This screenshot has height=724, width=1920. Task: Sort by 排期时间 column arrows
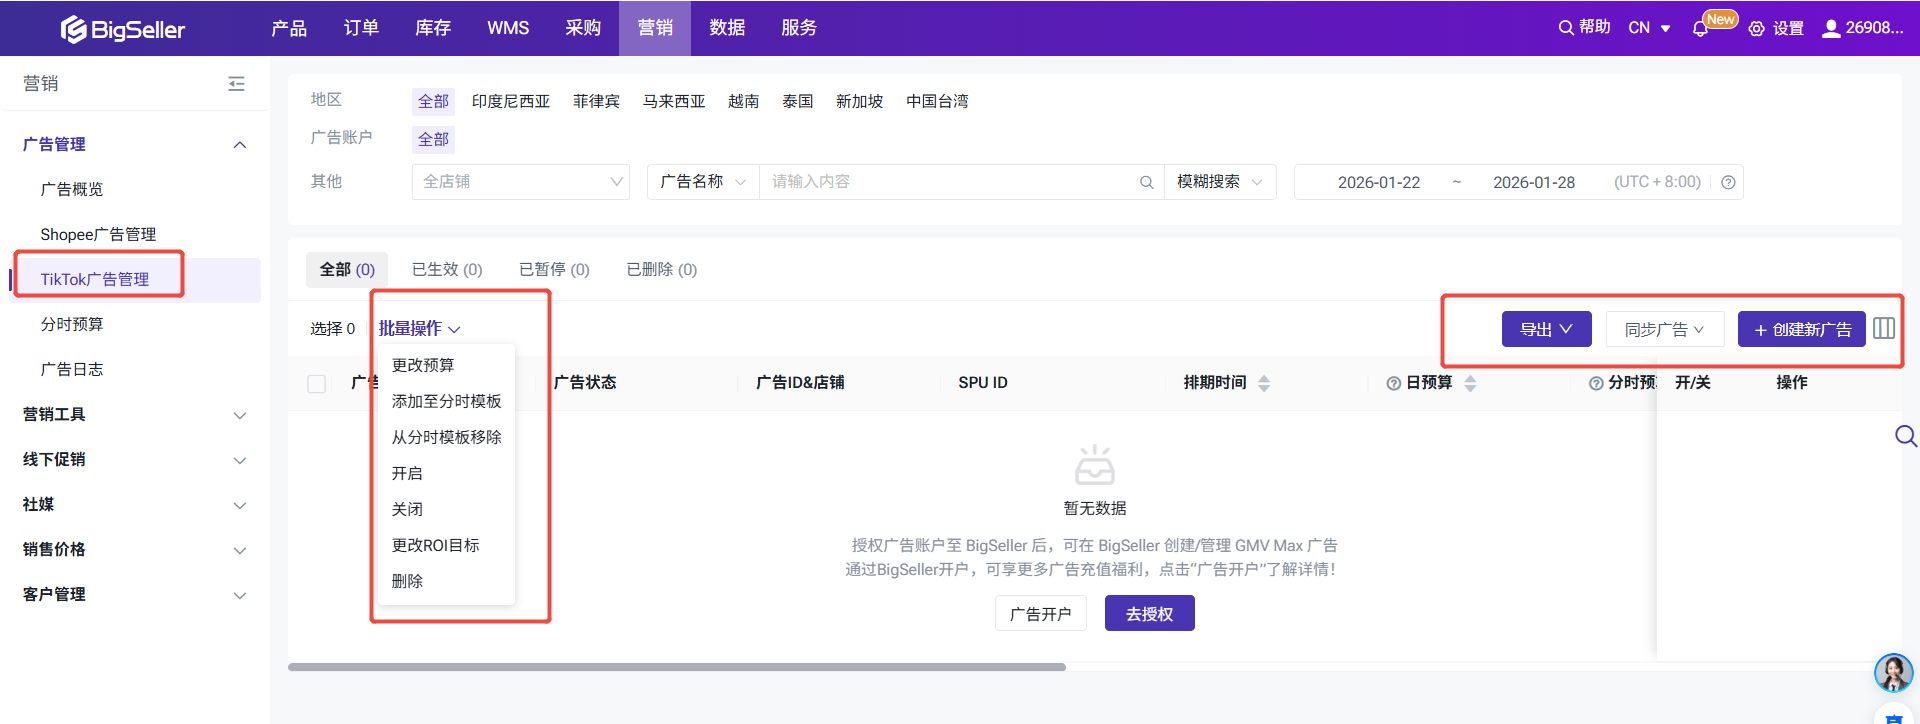click(x=1264, y=383)
